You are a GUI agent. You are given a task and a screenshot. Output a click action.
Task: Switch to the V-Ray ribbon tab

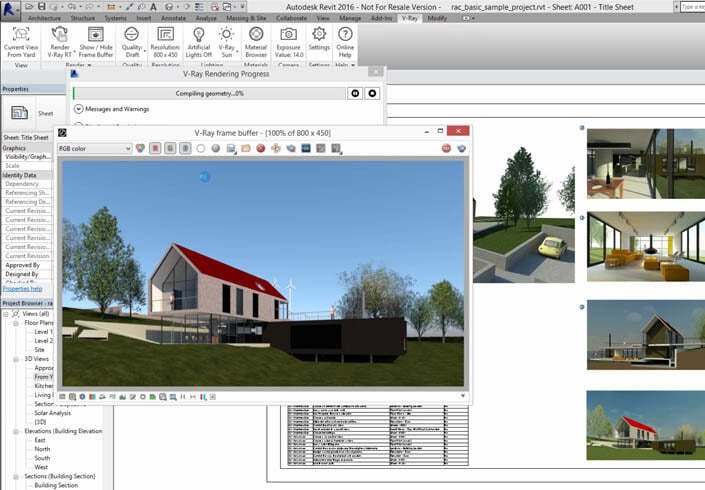[410, 18]
